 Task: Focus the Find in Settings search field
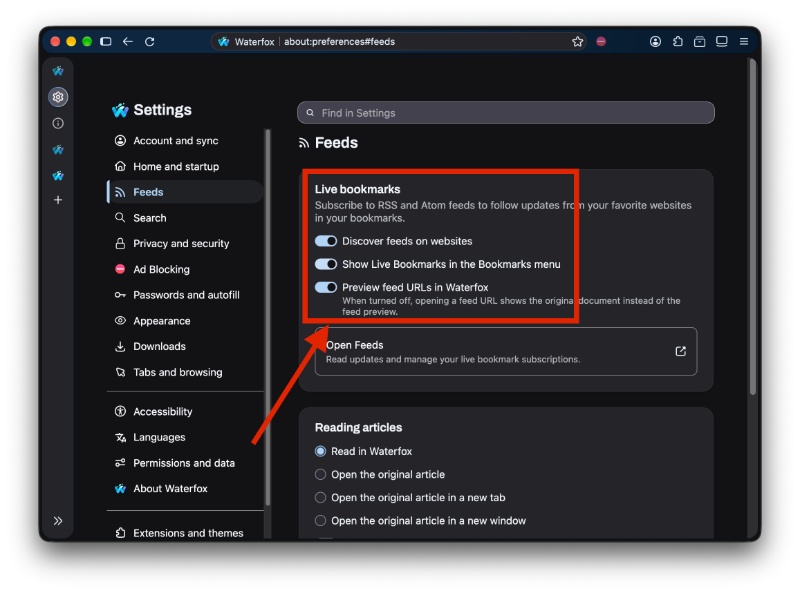[506, 113]
